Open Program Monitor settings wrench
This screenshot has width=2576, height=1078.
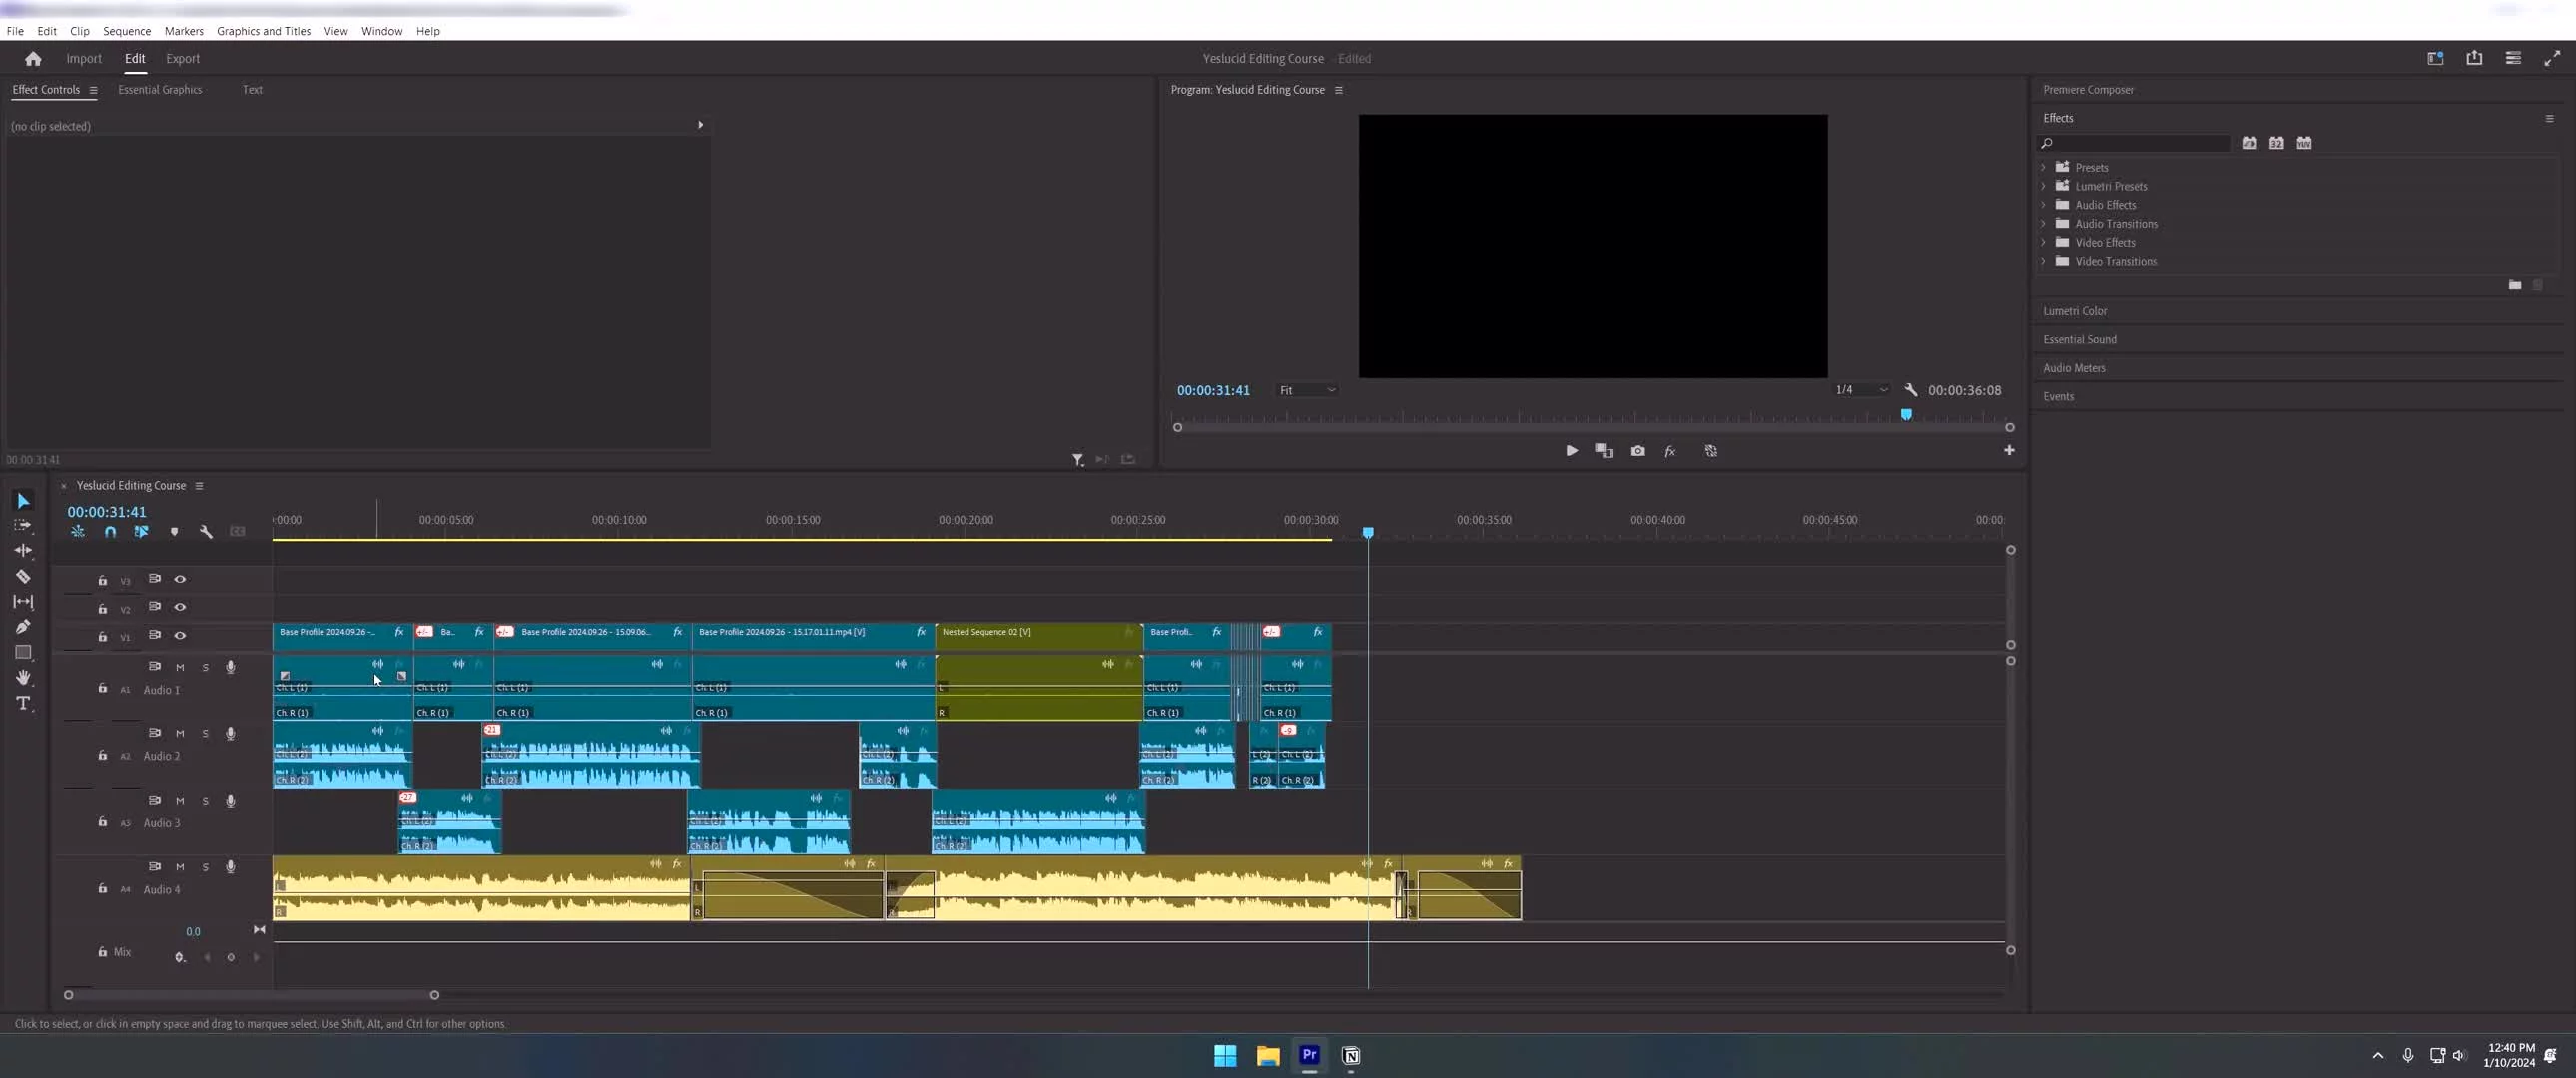[x=1911, y=390]
